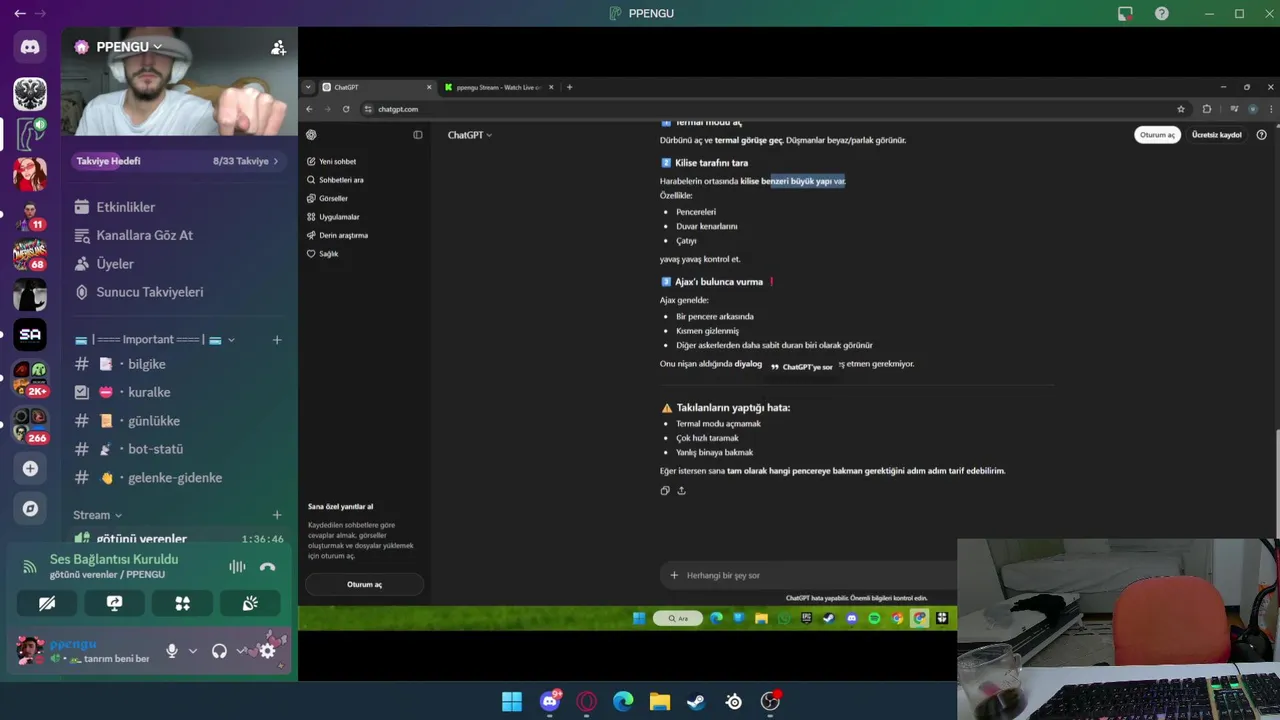Open the activities launcher button

coord(182,603)
